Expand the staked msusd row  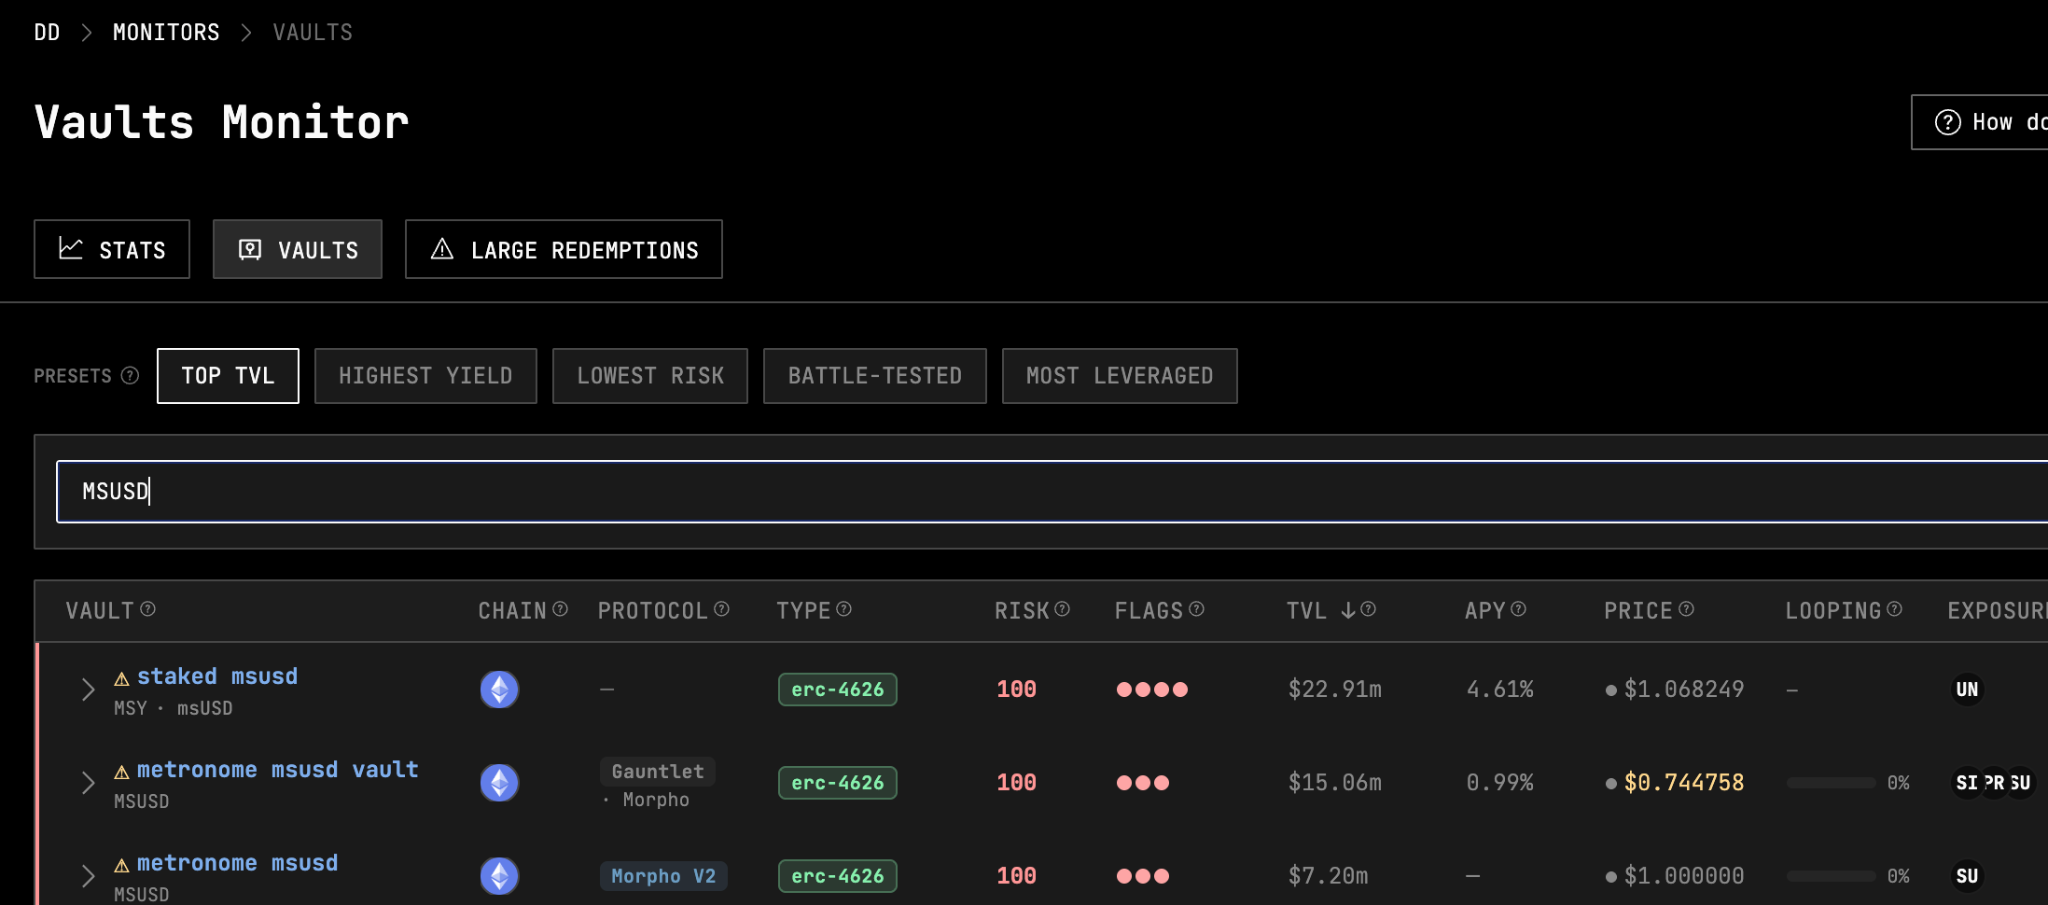(x=88, y=689)
